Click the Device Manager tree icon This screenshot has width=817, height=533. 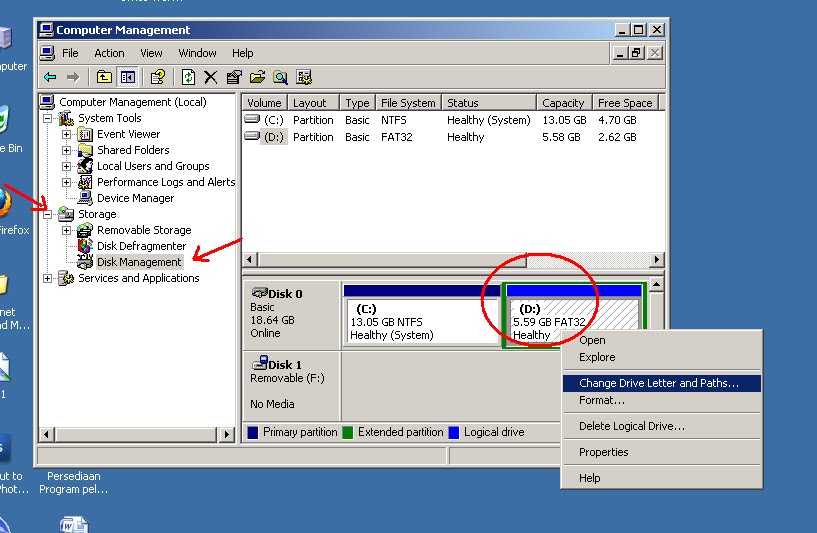[x=85, y=198]
